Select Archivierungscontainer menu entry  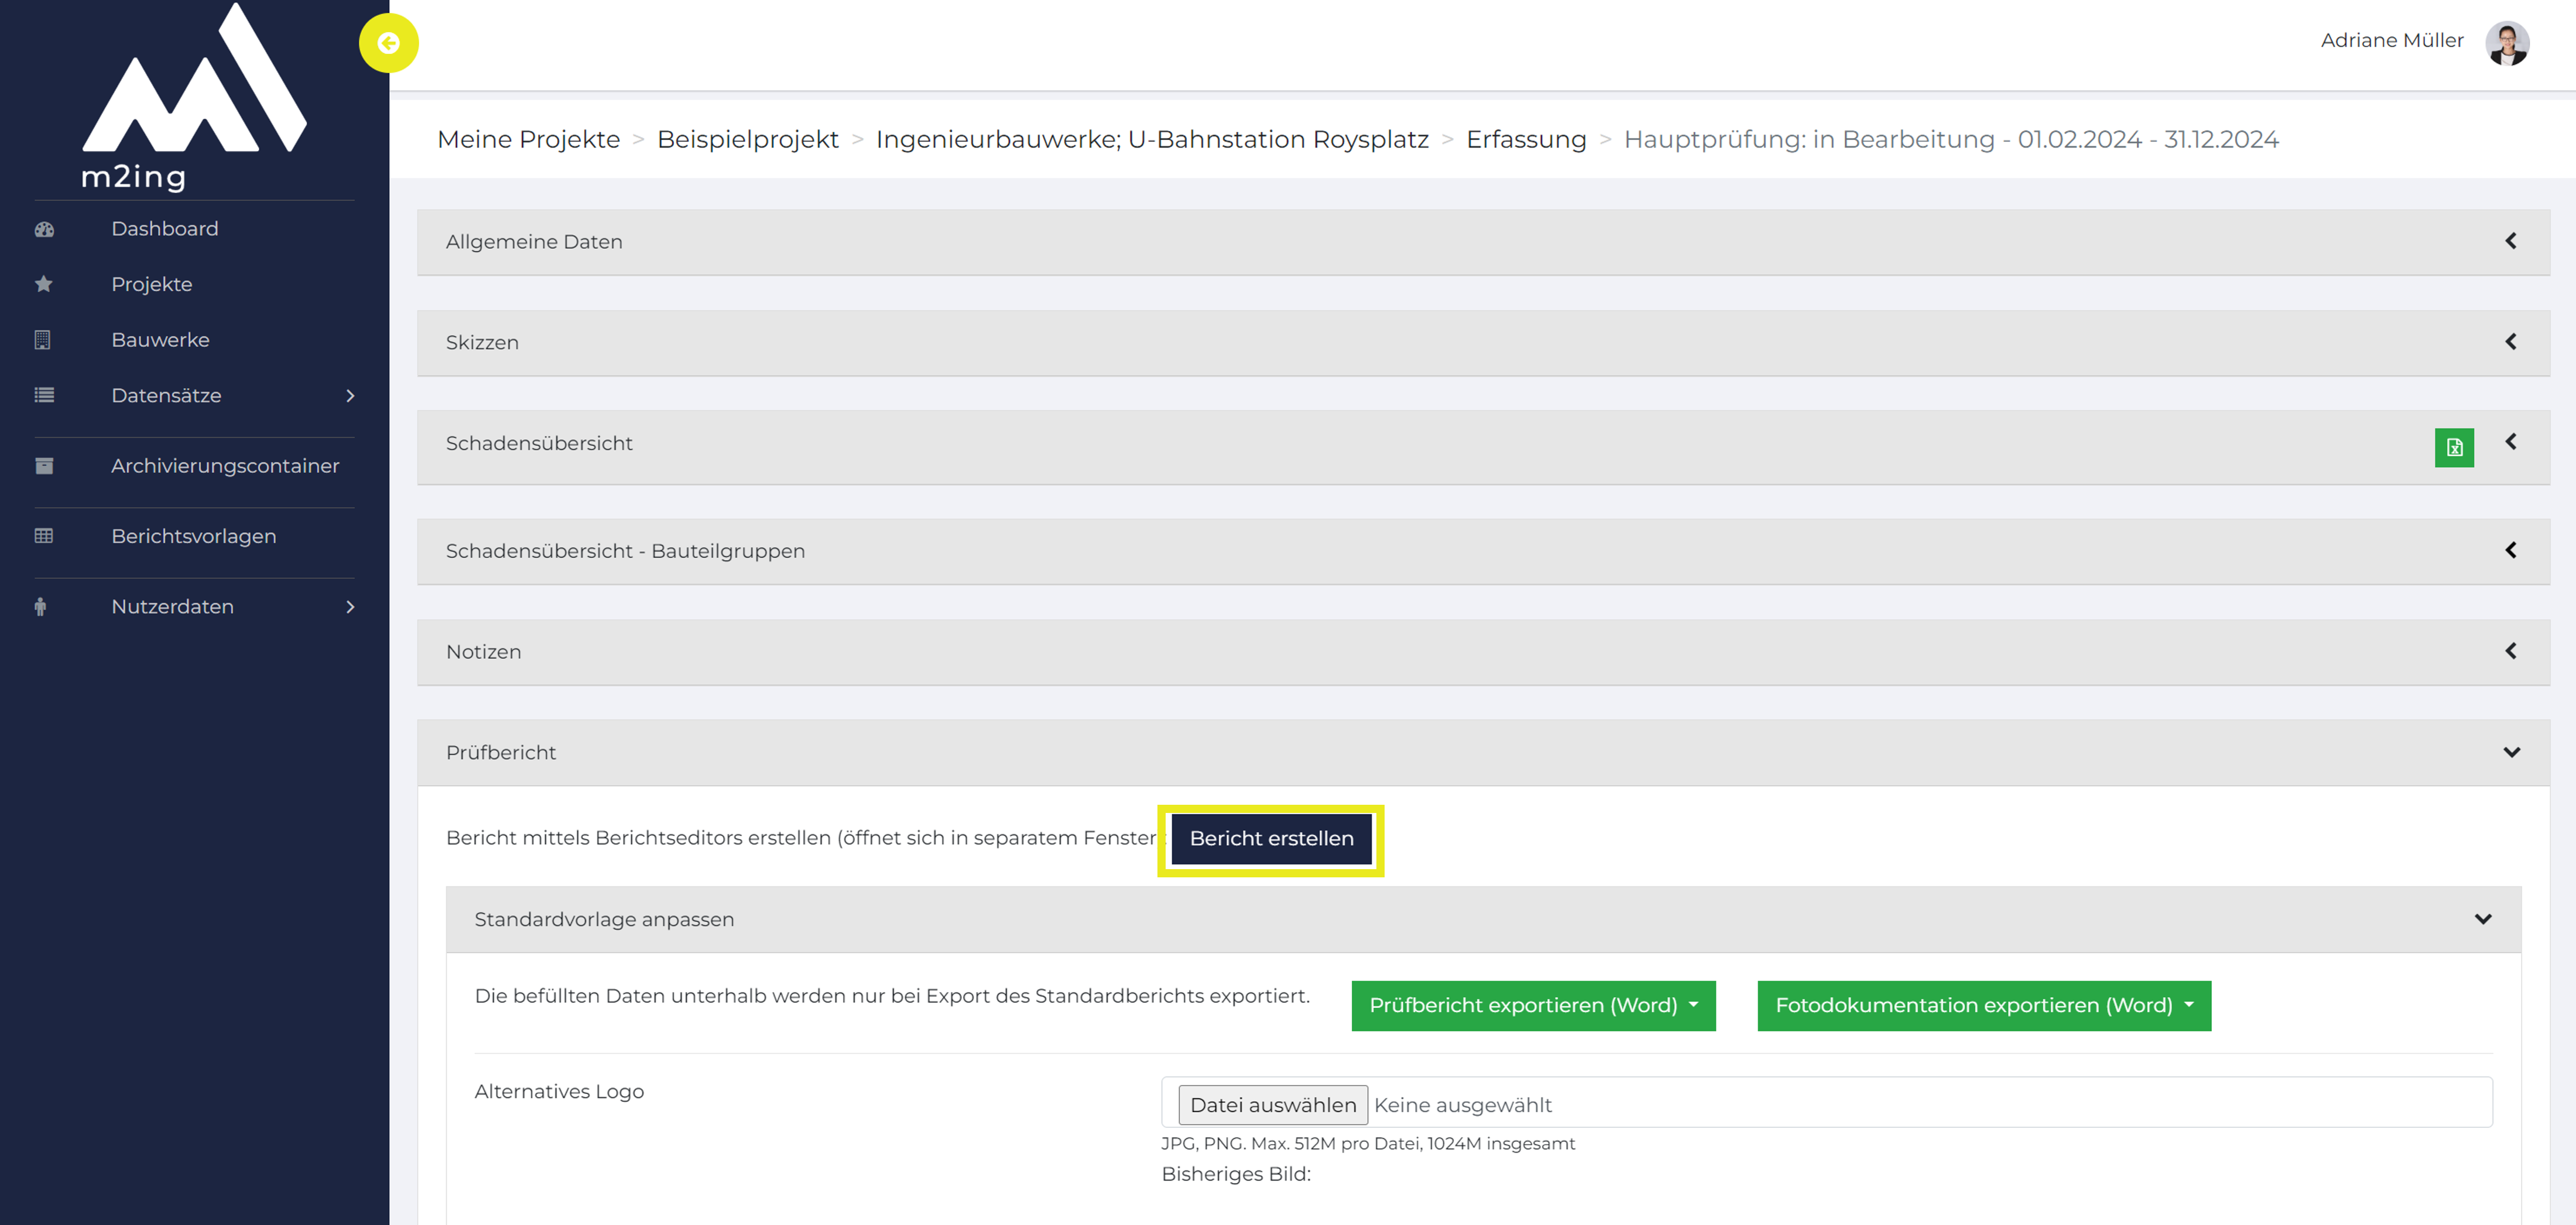tap(225, 466)
